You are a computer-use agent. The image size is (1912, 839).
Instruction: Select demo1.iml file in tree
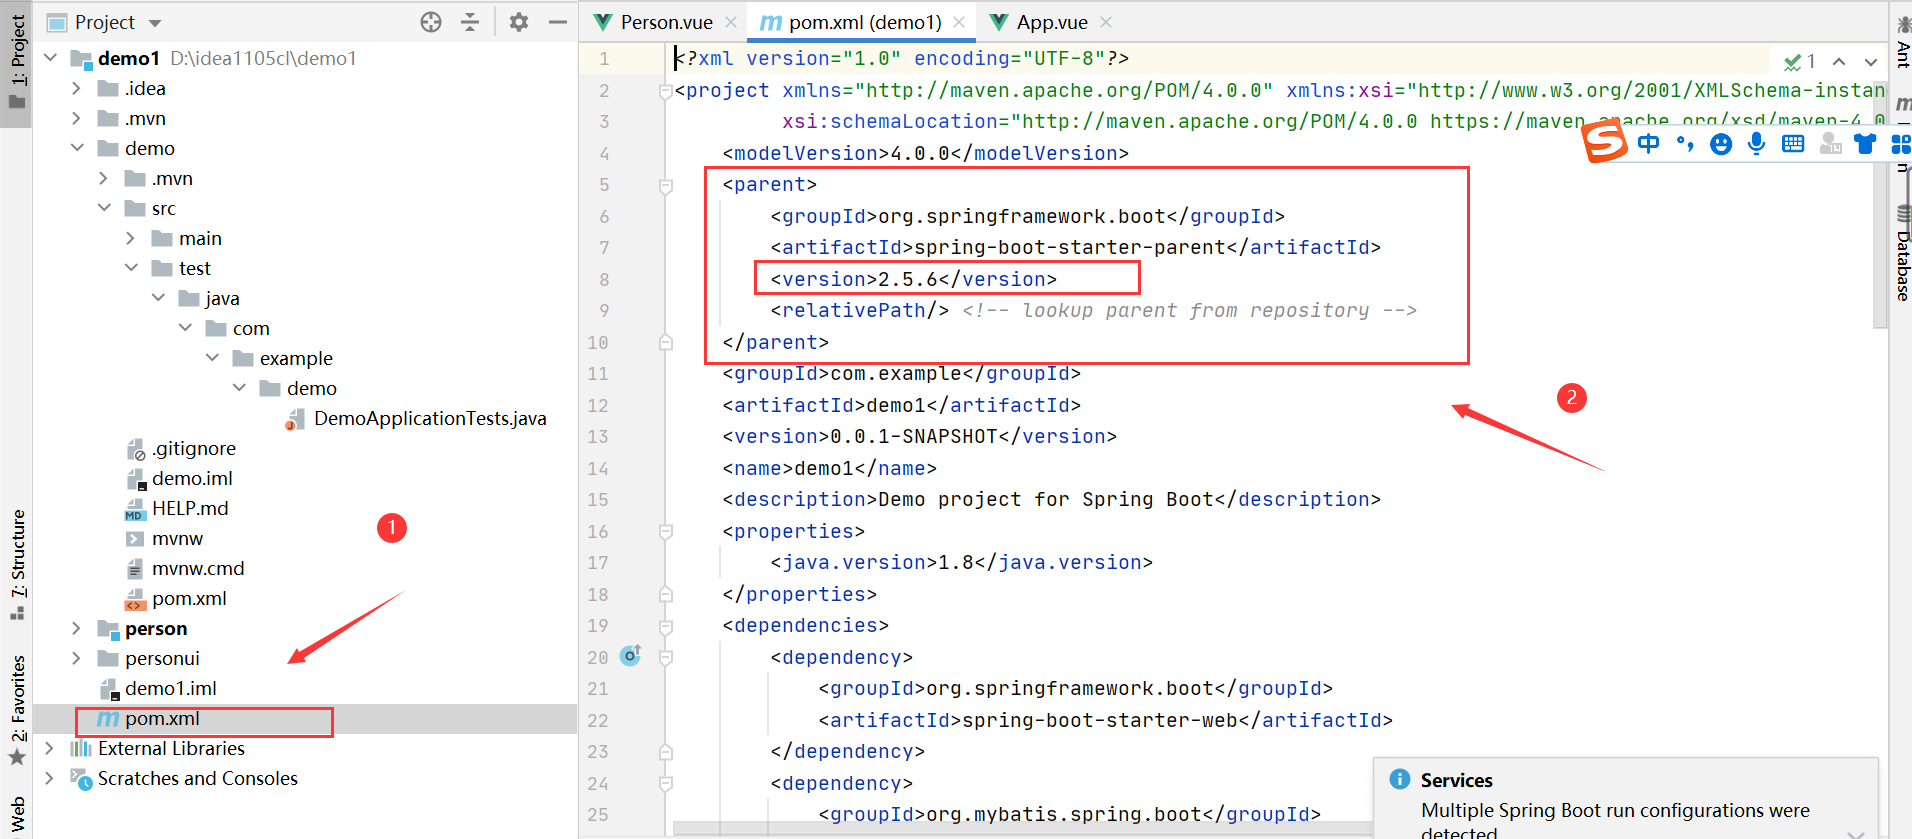[x=170, y=688]
